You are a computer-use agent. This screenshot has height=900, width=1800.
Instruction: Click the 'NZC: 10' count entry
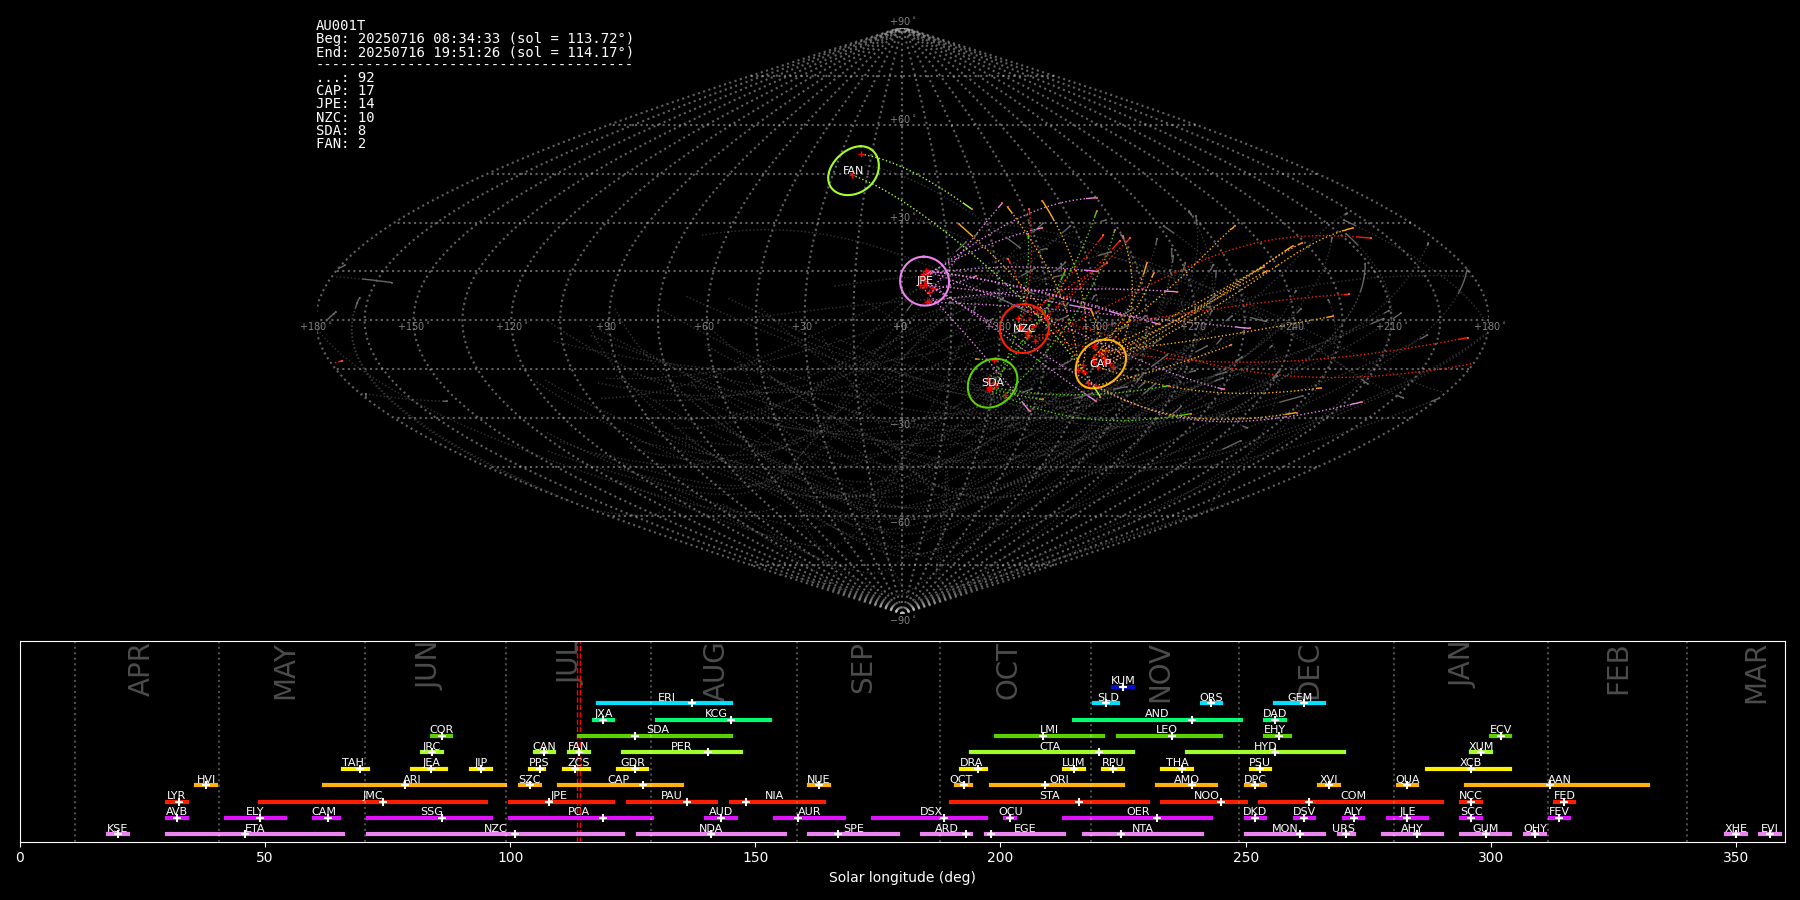tap(345, 118)
